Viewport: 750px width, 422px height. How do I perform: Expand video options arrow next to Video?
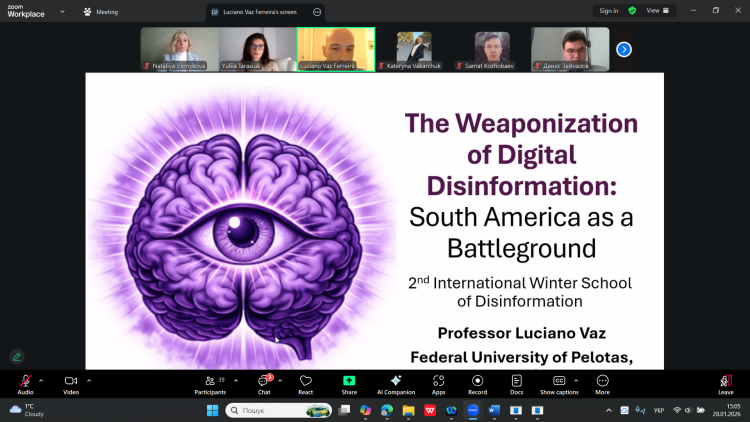(x=89, y=380)
